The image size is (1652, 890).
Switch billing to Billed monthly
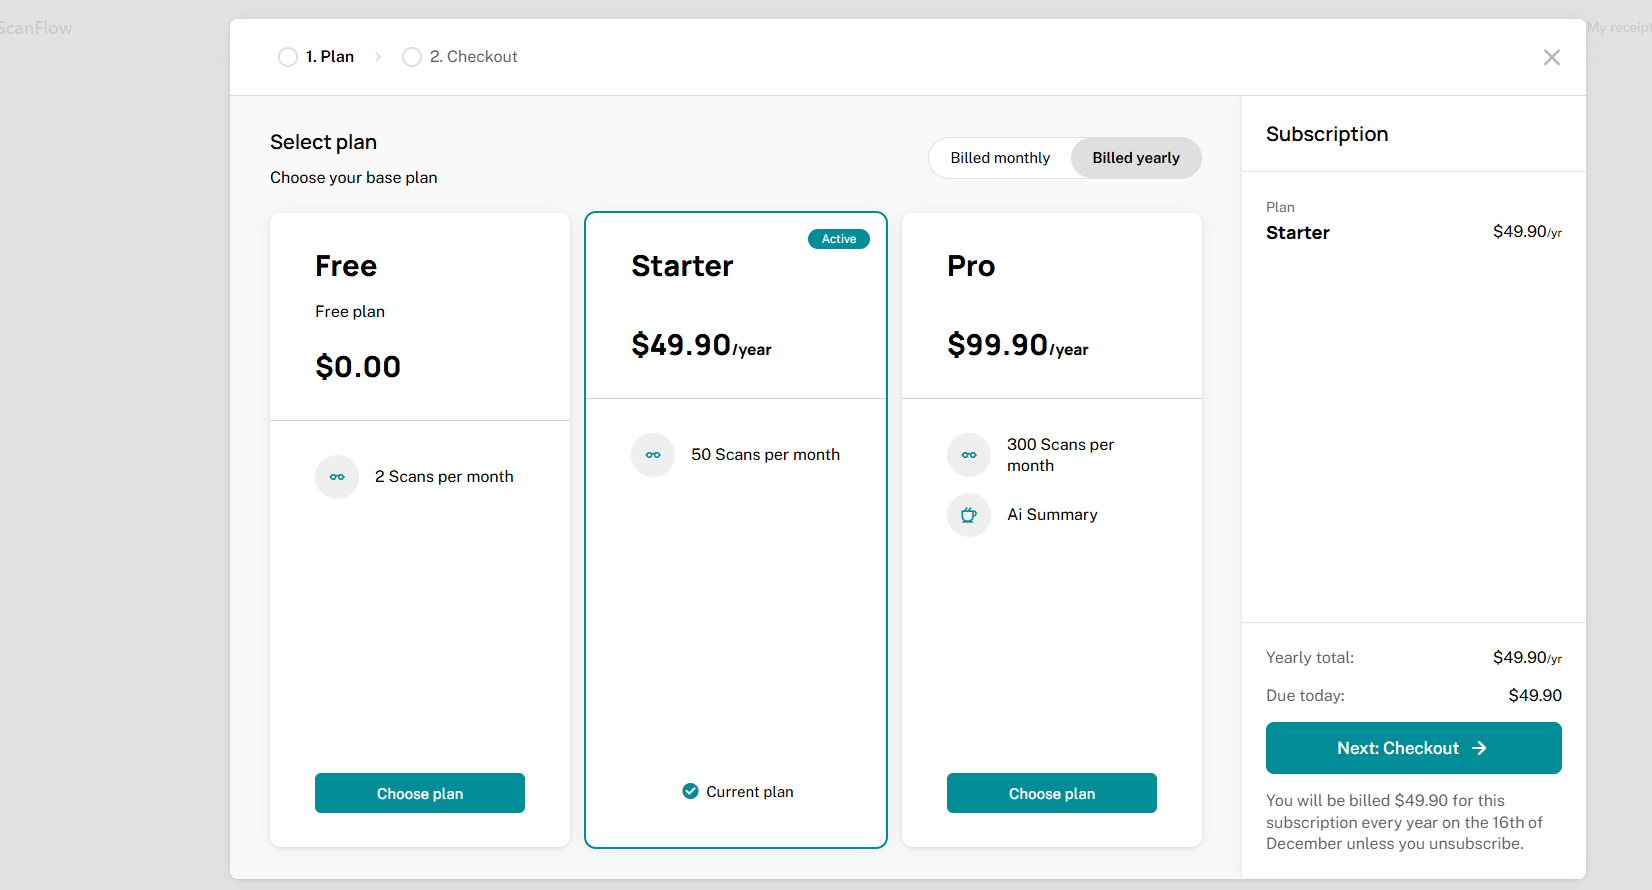(1000, 157)
